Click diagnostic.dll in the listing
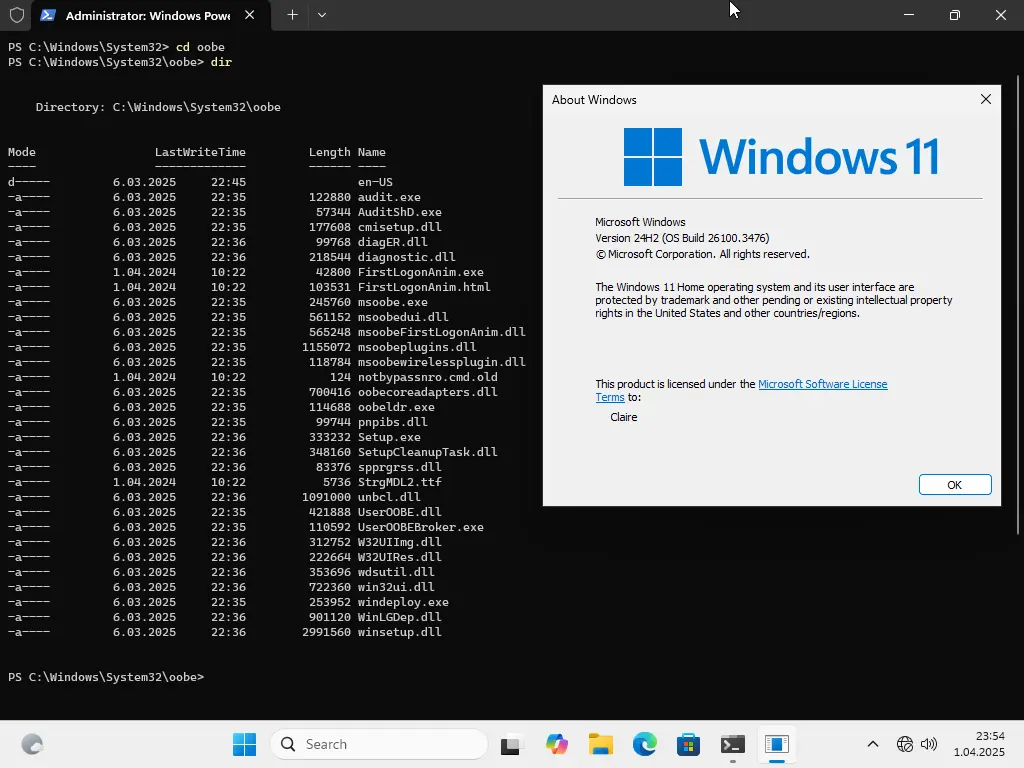The height and width of the screenshot is (768, 1024). 406,257
